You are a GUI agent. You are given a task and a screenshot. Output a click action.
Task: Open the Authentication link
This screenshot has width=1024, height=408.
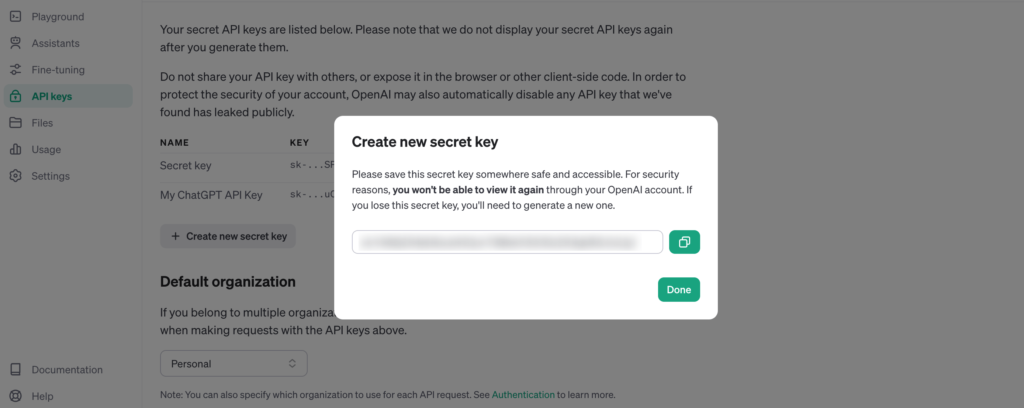(522, 395)
